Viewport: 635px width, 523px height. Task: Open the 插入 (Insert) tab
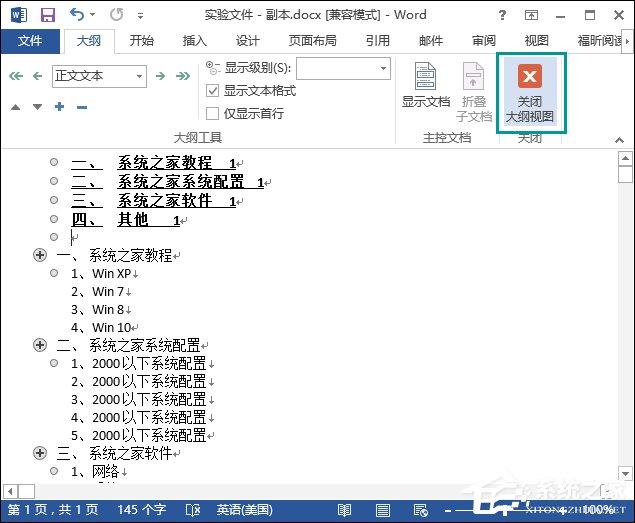(194, 41)
